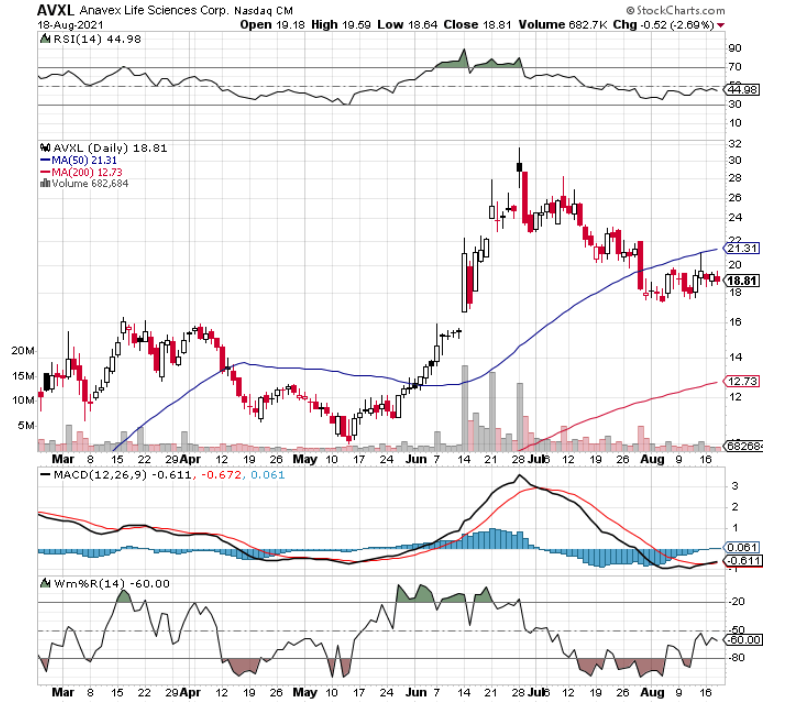Click the AVXL ticker symbol title

[56, 10]
